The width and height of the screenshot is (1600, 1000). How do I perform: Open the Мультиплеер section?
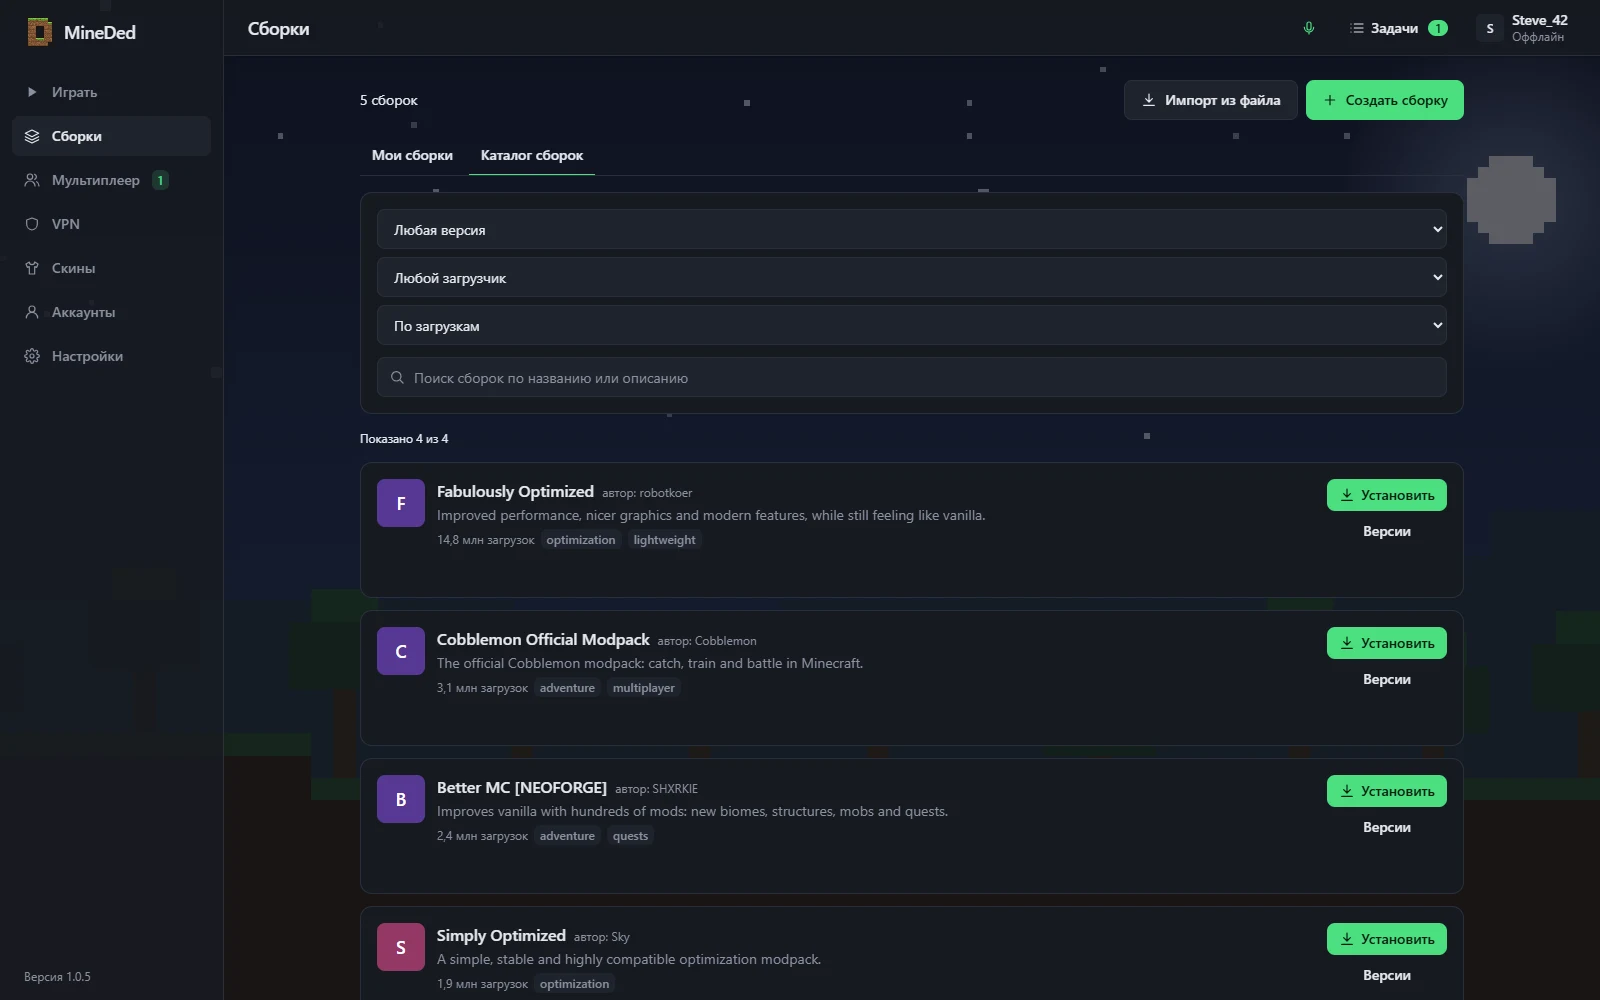(x=111, y=180)
